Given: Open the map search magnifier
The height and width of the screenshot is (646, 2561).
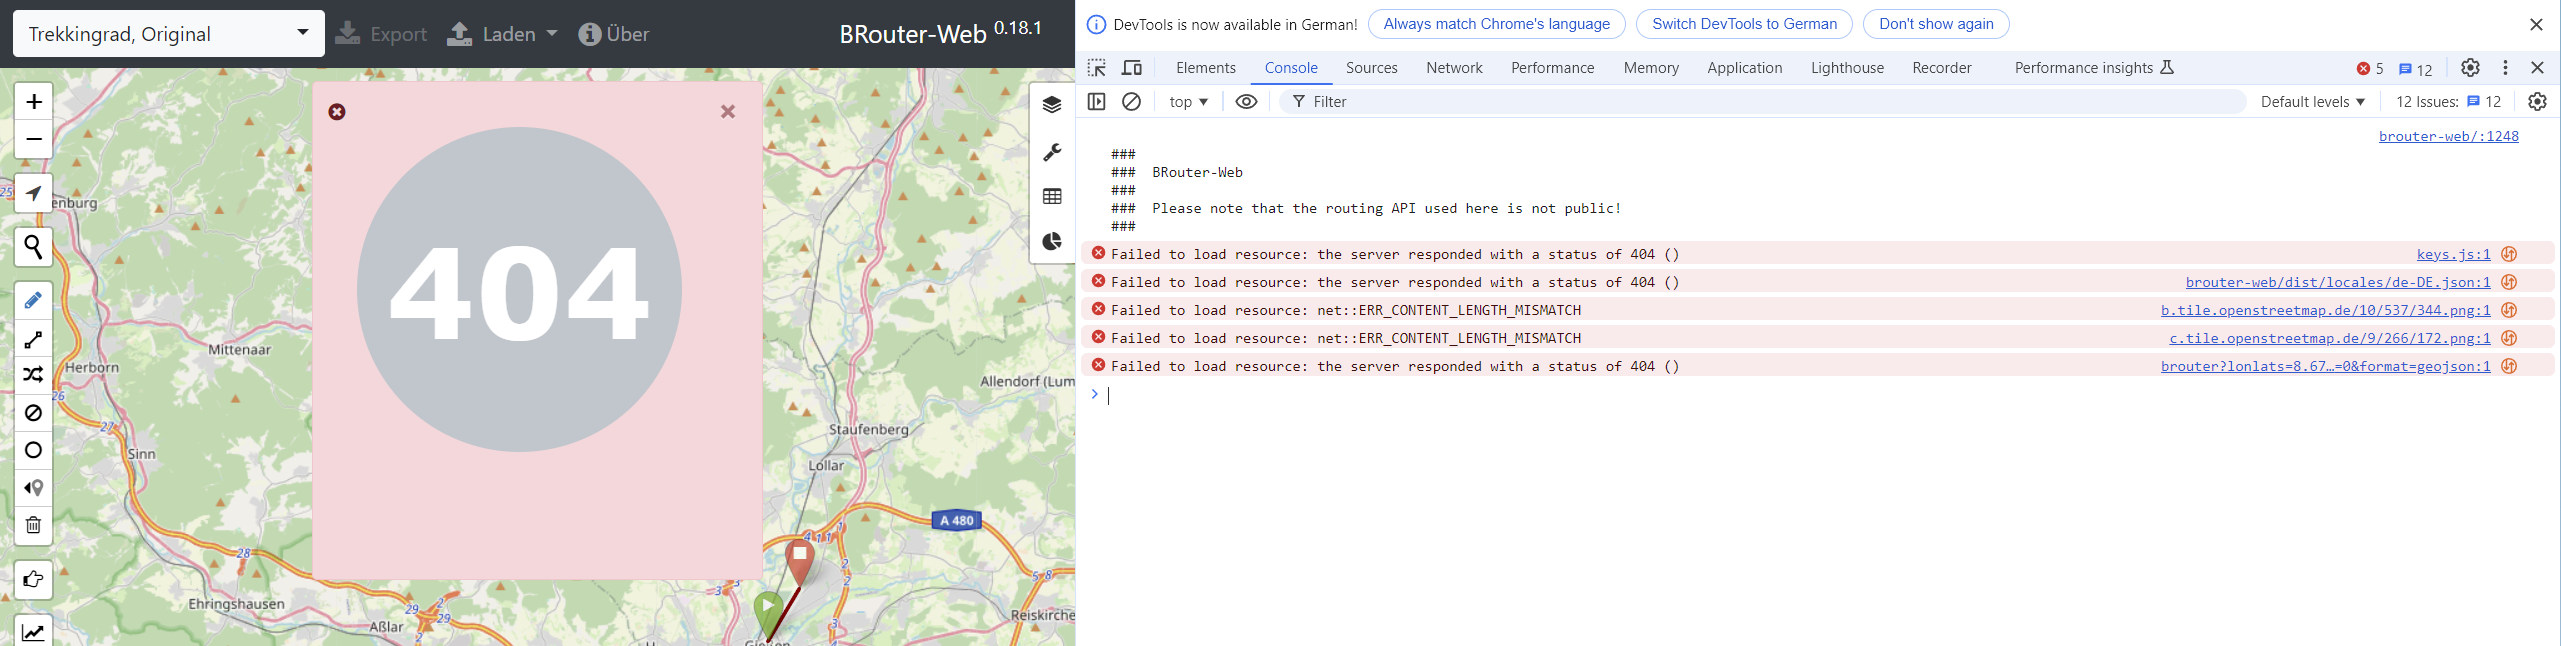Looking at the screenshot, I should click(33, 246).
